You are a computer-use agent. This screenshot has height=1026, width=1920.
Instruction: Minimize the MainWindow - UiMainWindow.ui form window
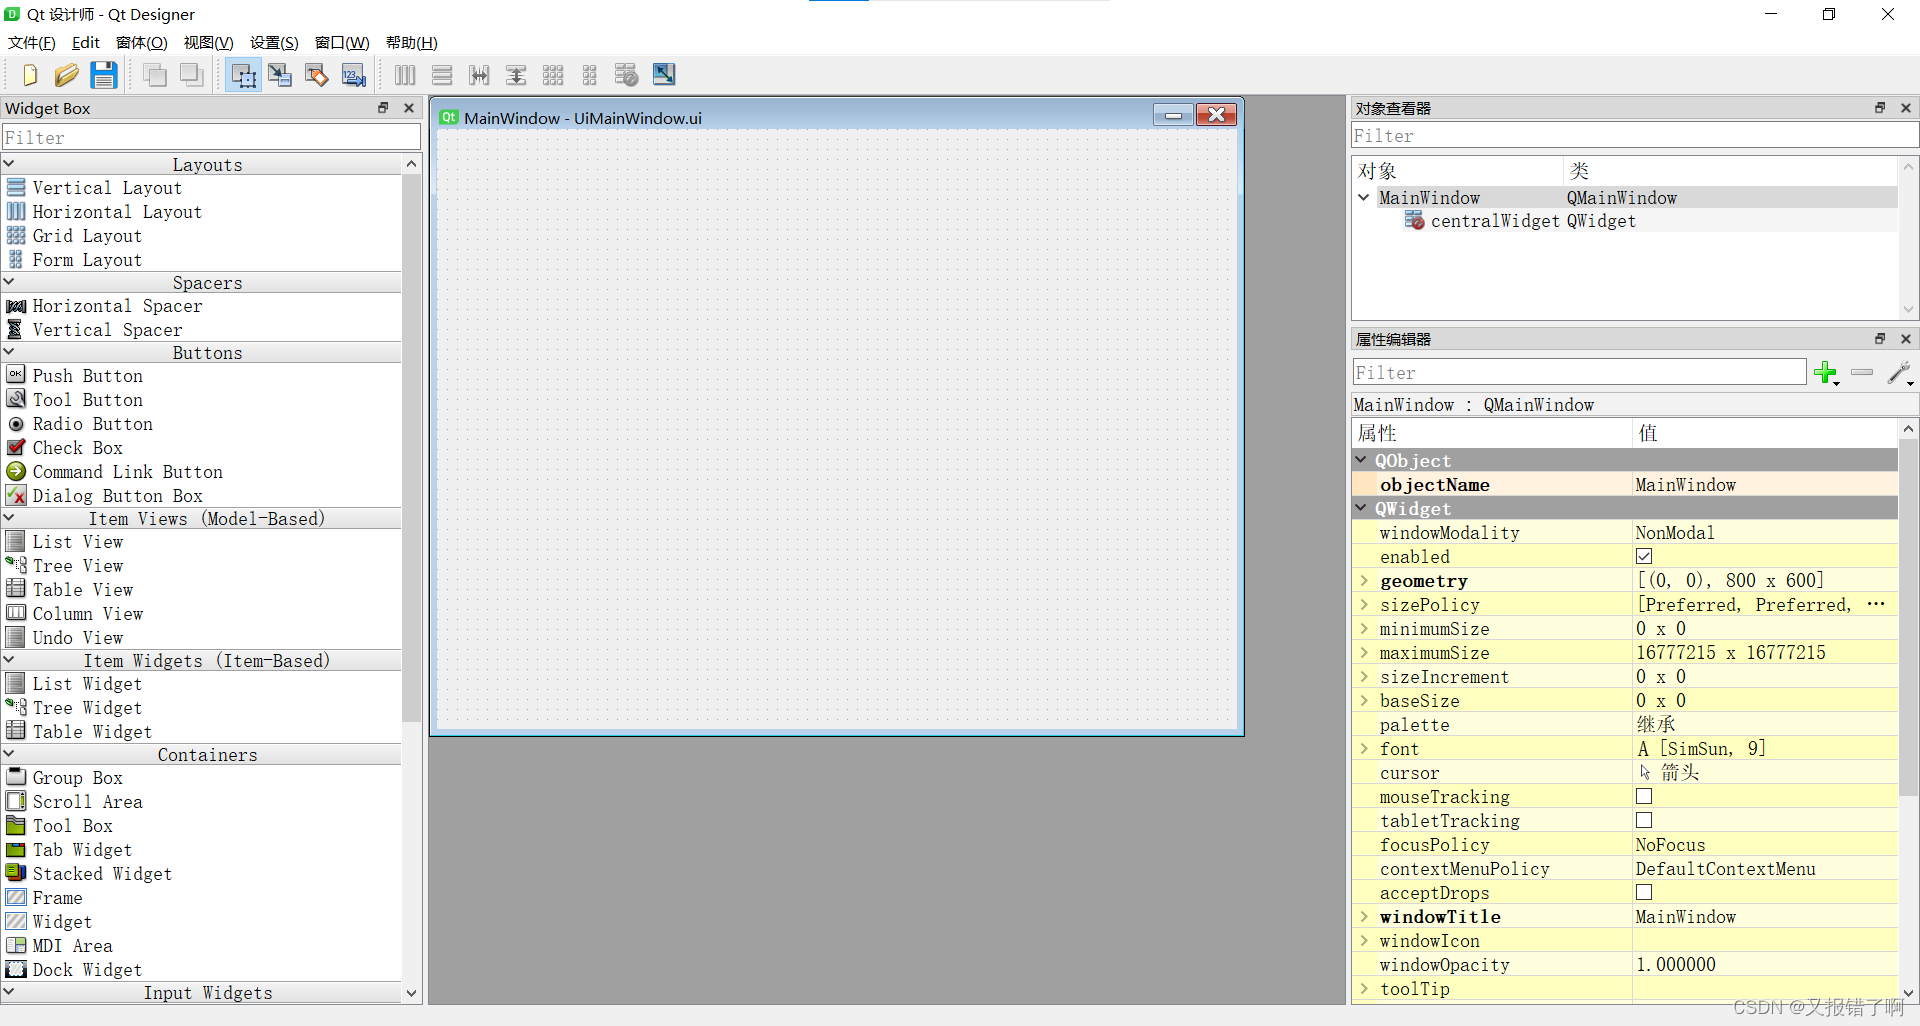[1173, 115]
